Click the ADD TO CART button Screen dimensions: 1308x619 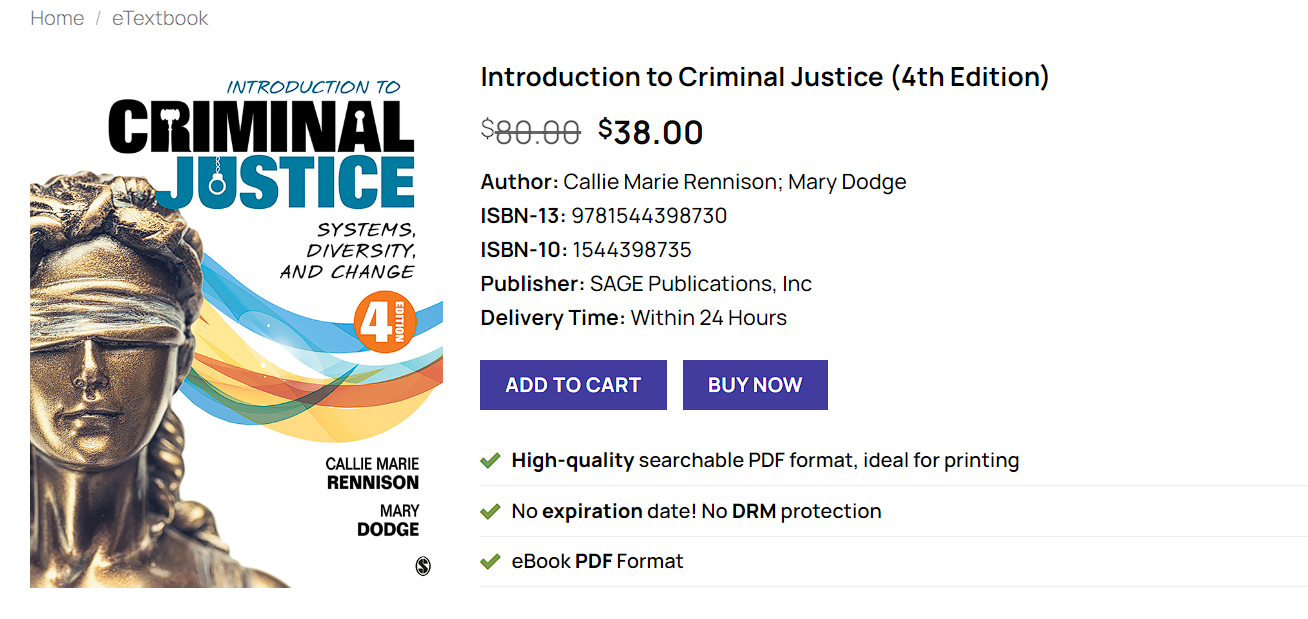point(572,384)
